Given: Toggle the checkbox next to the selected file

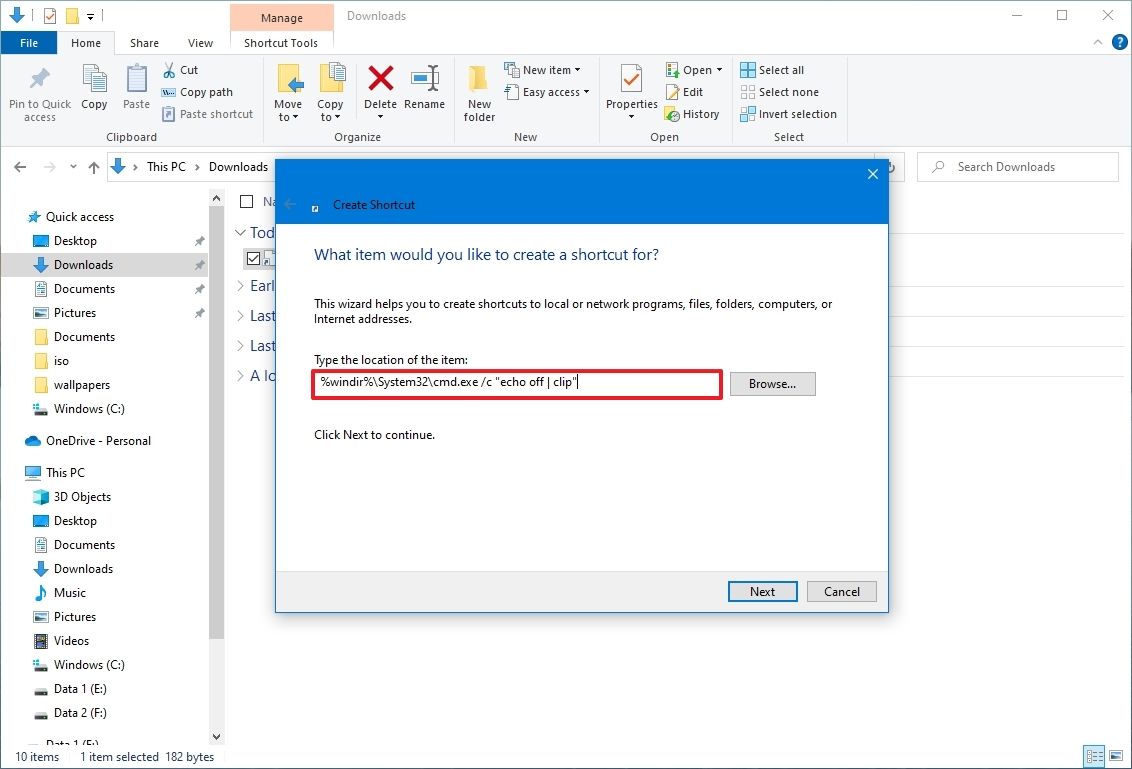Looking at the screenshot, I should point(253,258).
